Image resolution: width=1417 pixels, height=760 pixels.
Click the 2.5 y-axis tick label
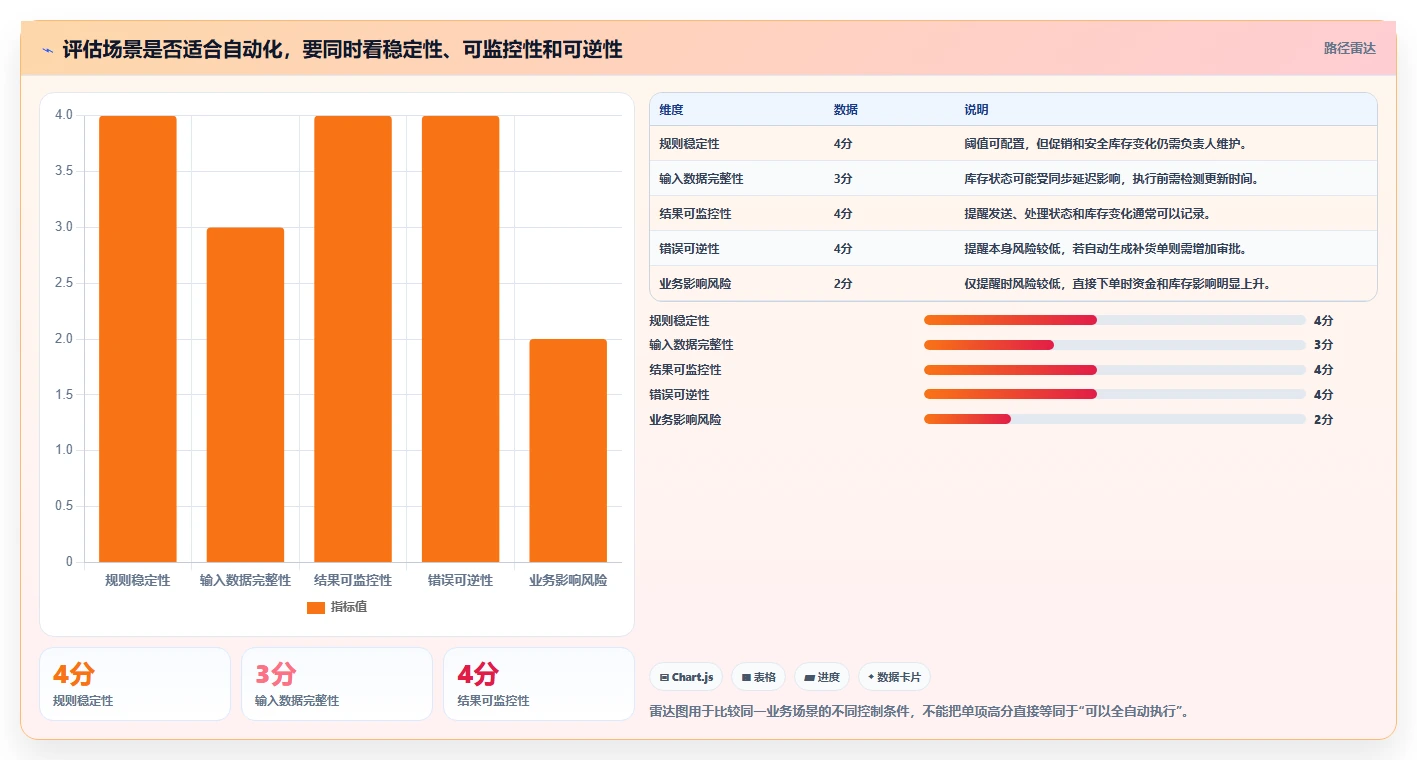click(64, 283)
